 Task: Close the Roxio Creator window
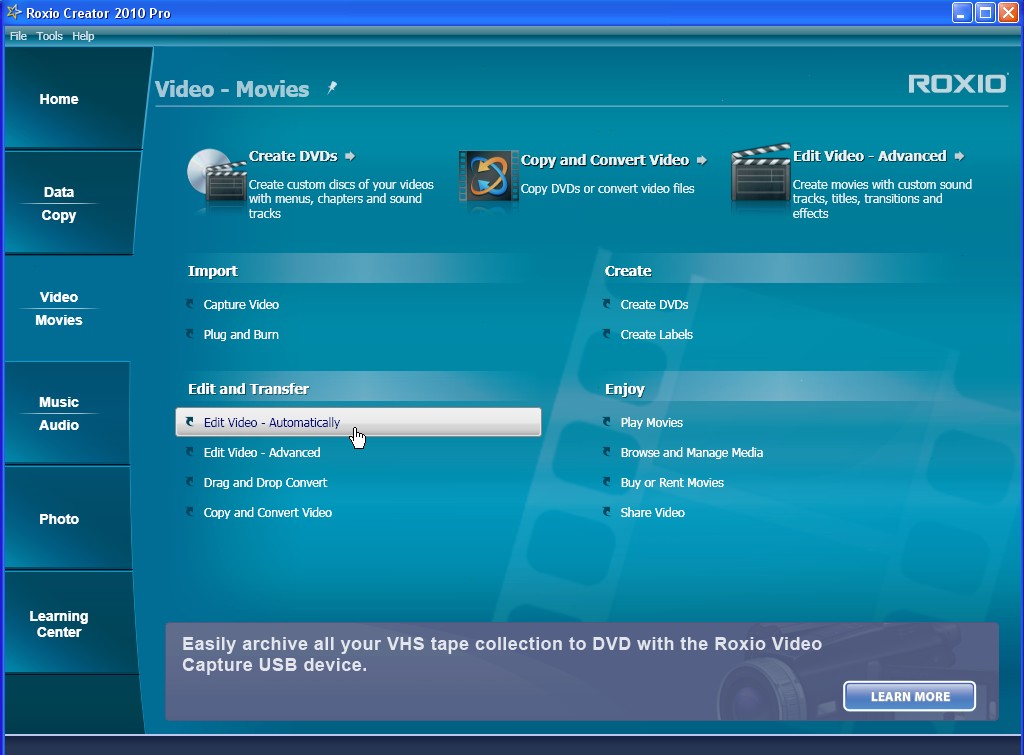click(1008, 12)
